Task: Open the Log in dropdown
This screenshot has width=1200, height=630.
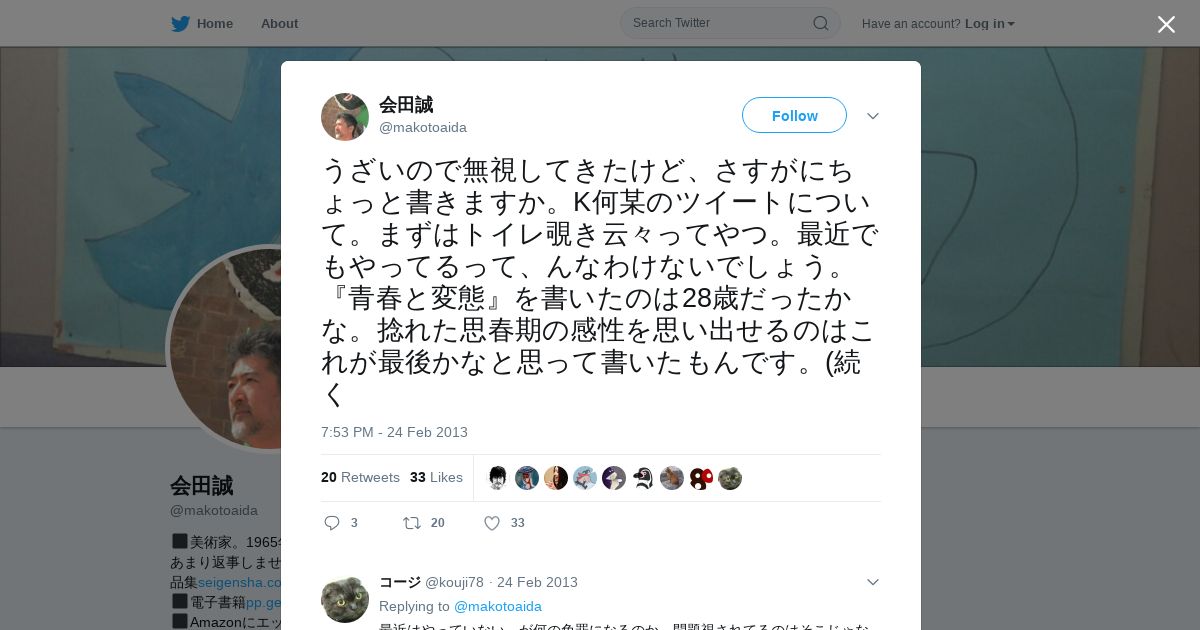Action: tap(989, 23)
